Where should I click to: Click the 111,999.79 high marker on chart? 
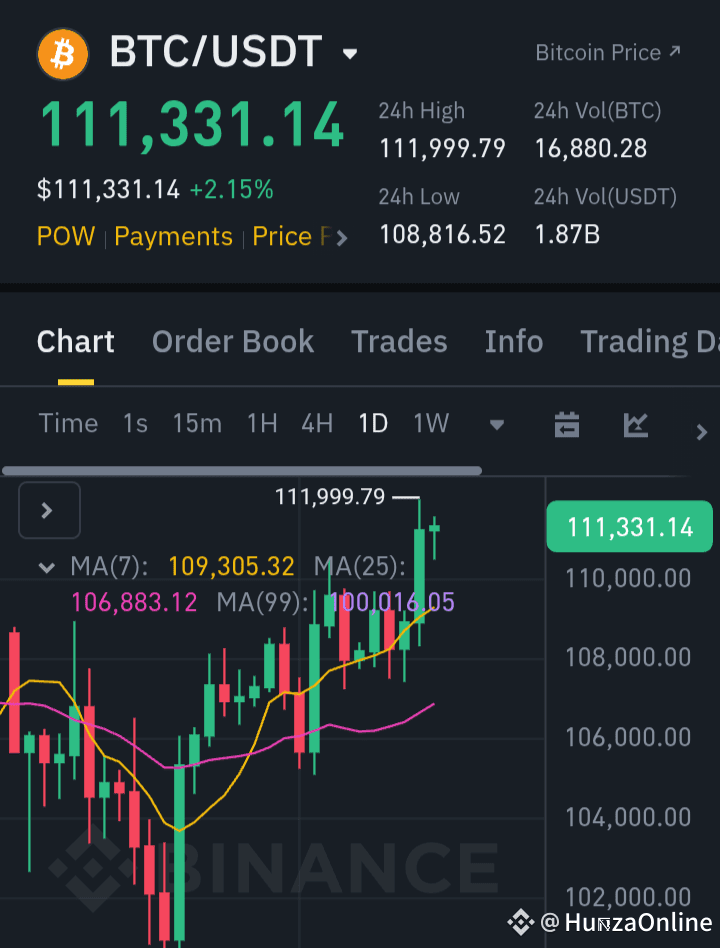[330, 497]
